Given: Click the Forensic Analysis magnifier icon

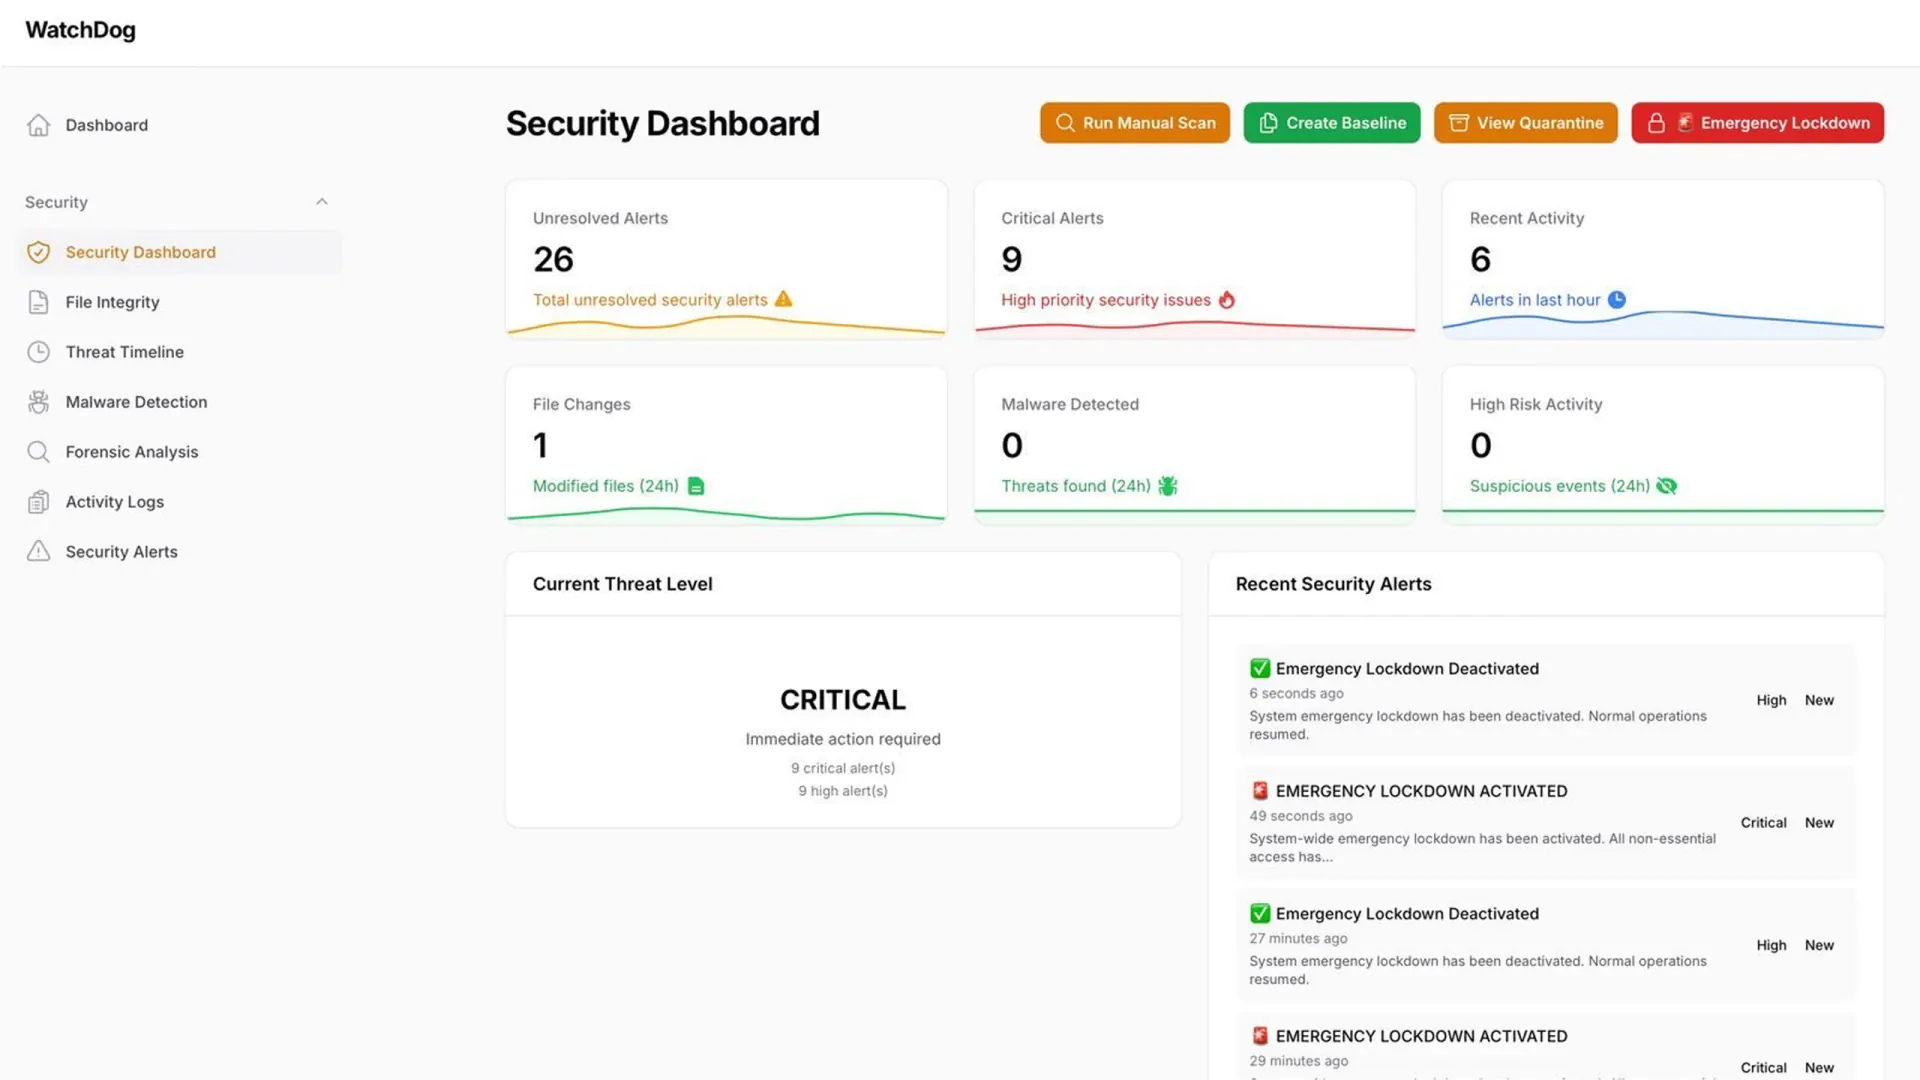Looking at the screenshot, I should pos(38,452).
